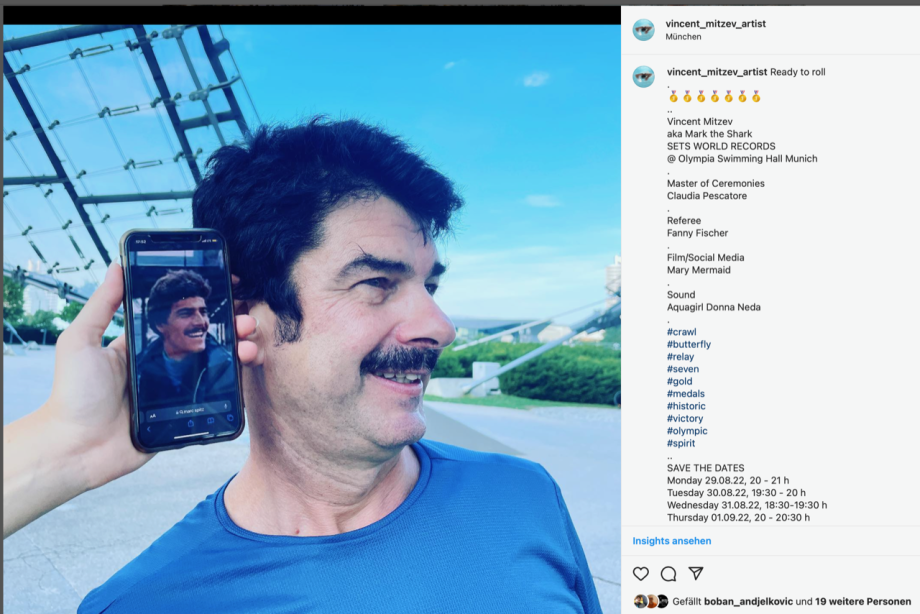Select the line 'Tuesday 30.08.22, 19:30 - 20 h'
Screen dimensions: 920x614
point(736,492)
